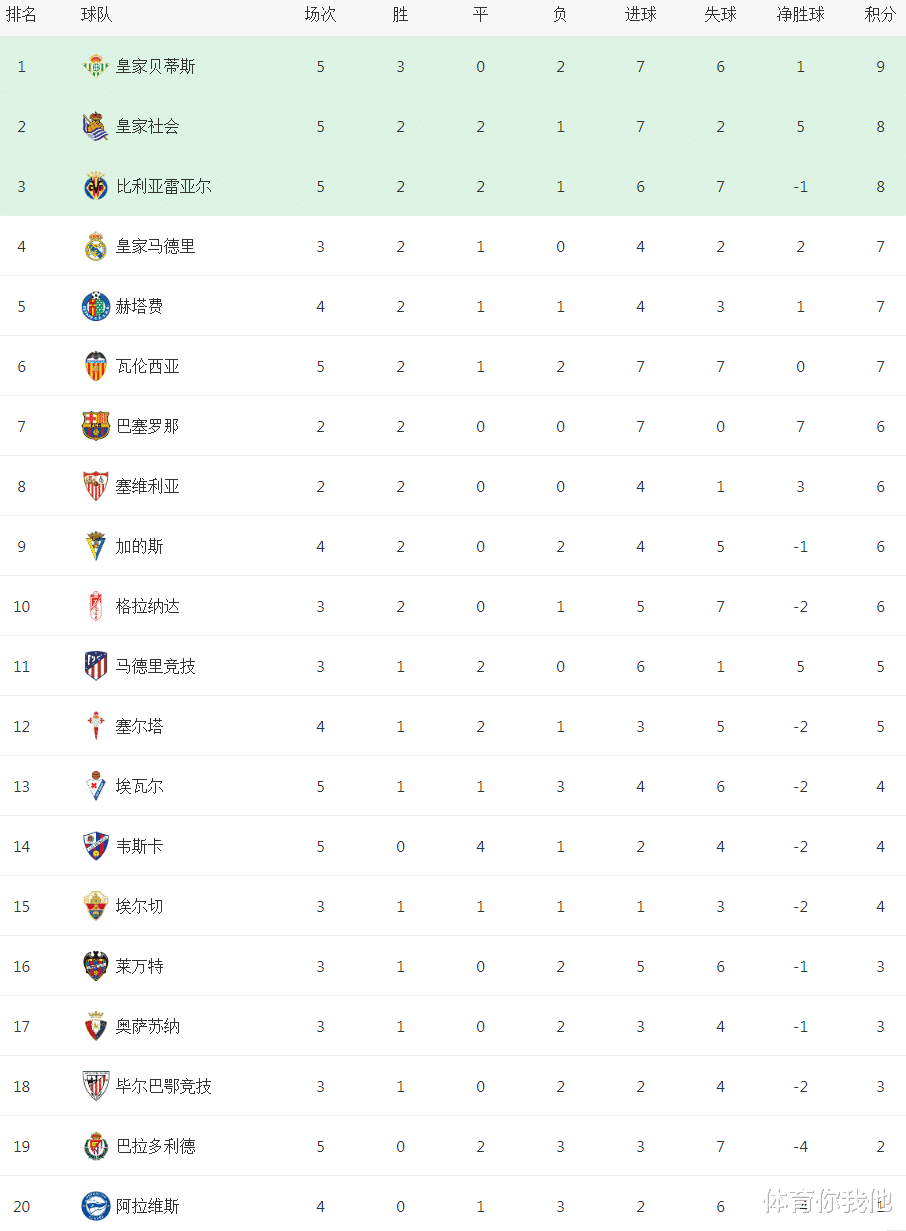Open the 马德里竞技 team link
This screenshot has width=906, height=1231.
click(155, 666)
